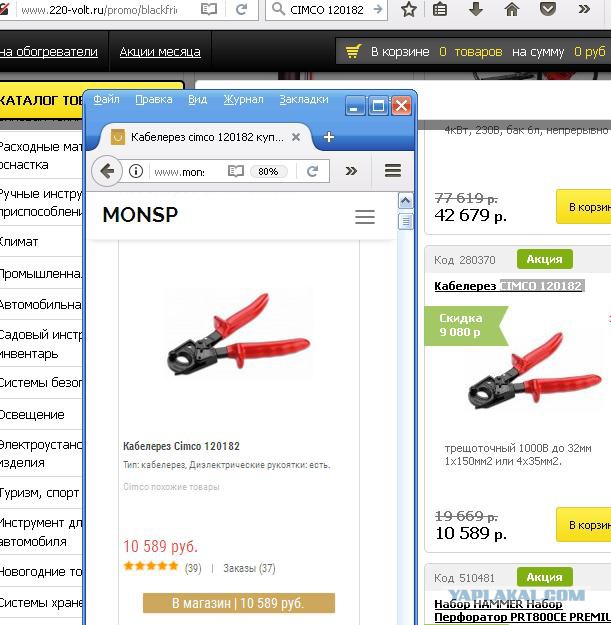Reload the Monsp page in front browser
Image resolution: width=611 pixels, height=625 pixels.
[312, 171]
